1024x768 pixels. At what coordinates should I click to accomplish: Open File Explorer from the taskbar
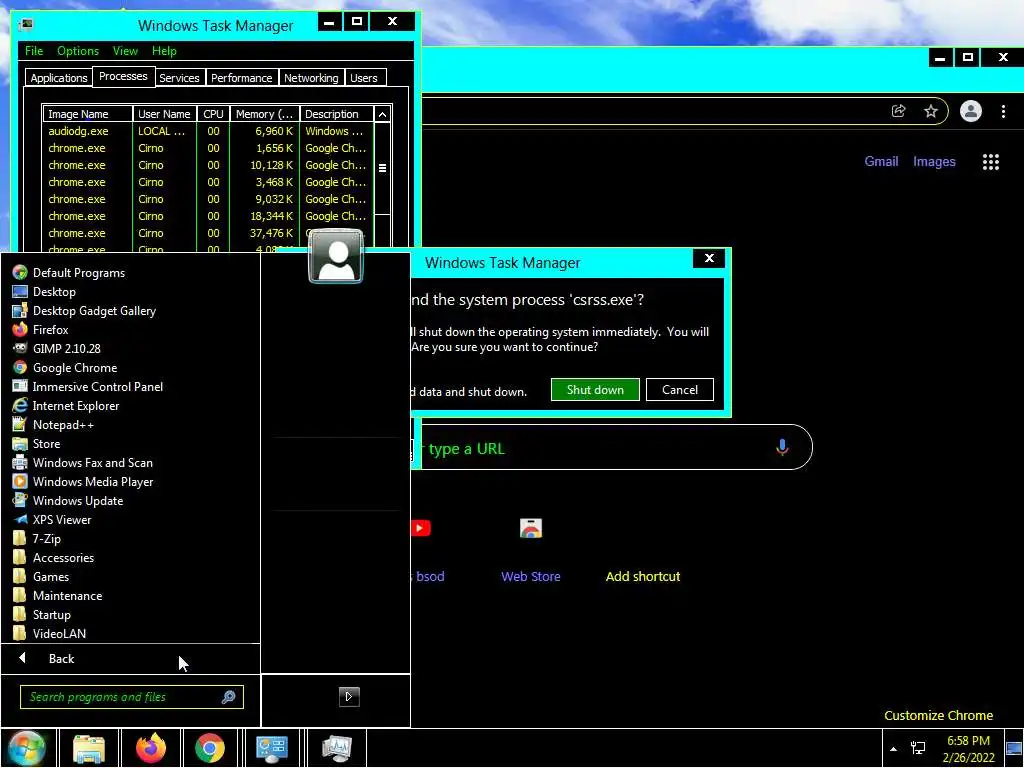(x=89, y=748)
